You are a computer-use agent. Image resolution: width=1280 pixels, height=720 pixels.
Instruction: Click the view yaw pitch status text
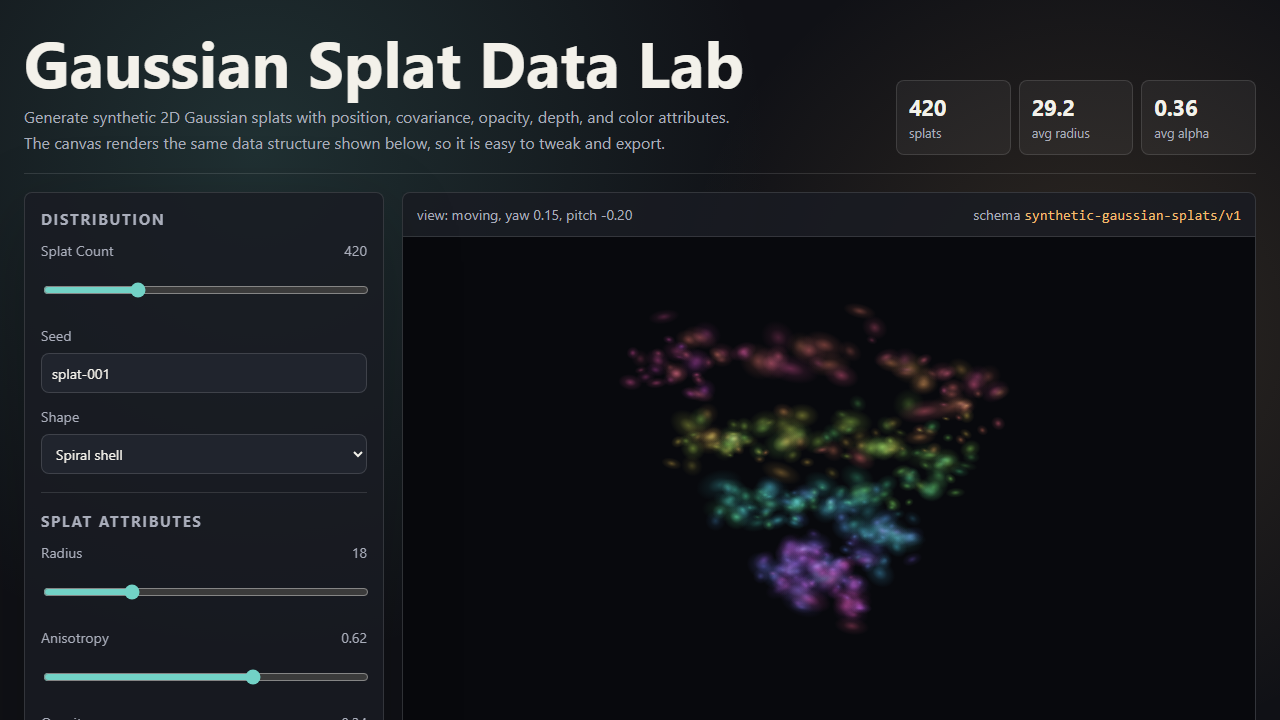pyautogui.click(x=525, y=215)
